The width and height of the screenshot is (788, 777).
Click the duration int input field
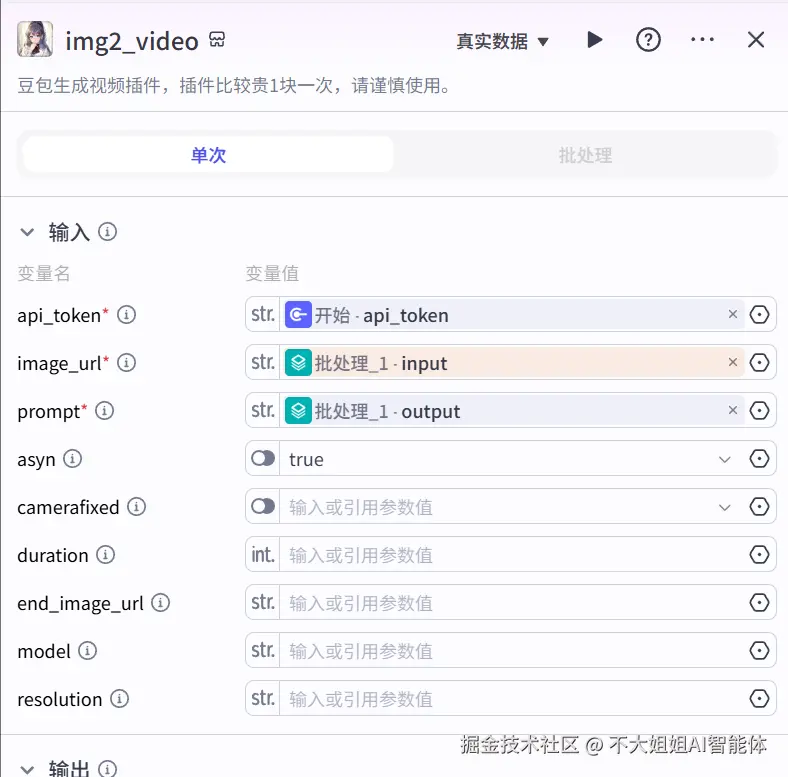(x=511, y=555)
